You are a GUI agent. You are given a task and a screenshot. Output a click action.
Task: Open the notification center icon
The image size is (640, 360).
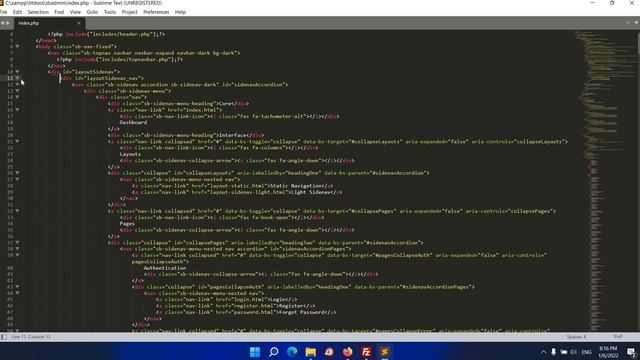631,352
